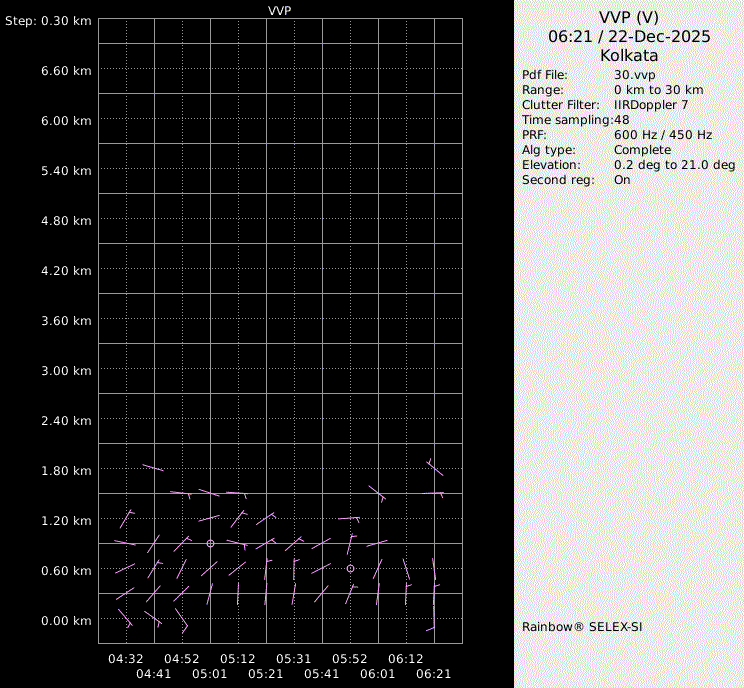Click the calm wind circle at 0.60 km

point(350,568)
